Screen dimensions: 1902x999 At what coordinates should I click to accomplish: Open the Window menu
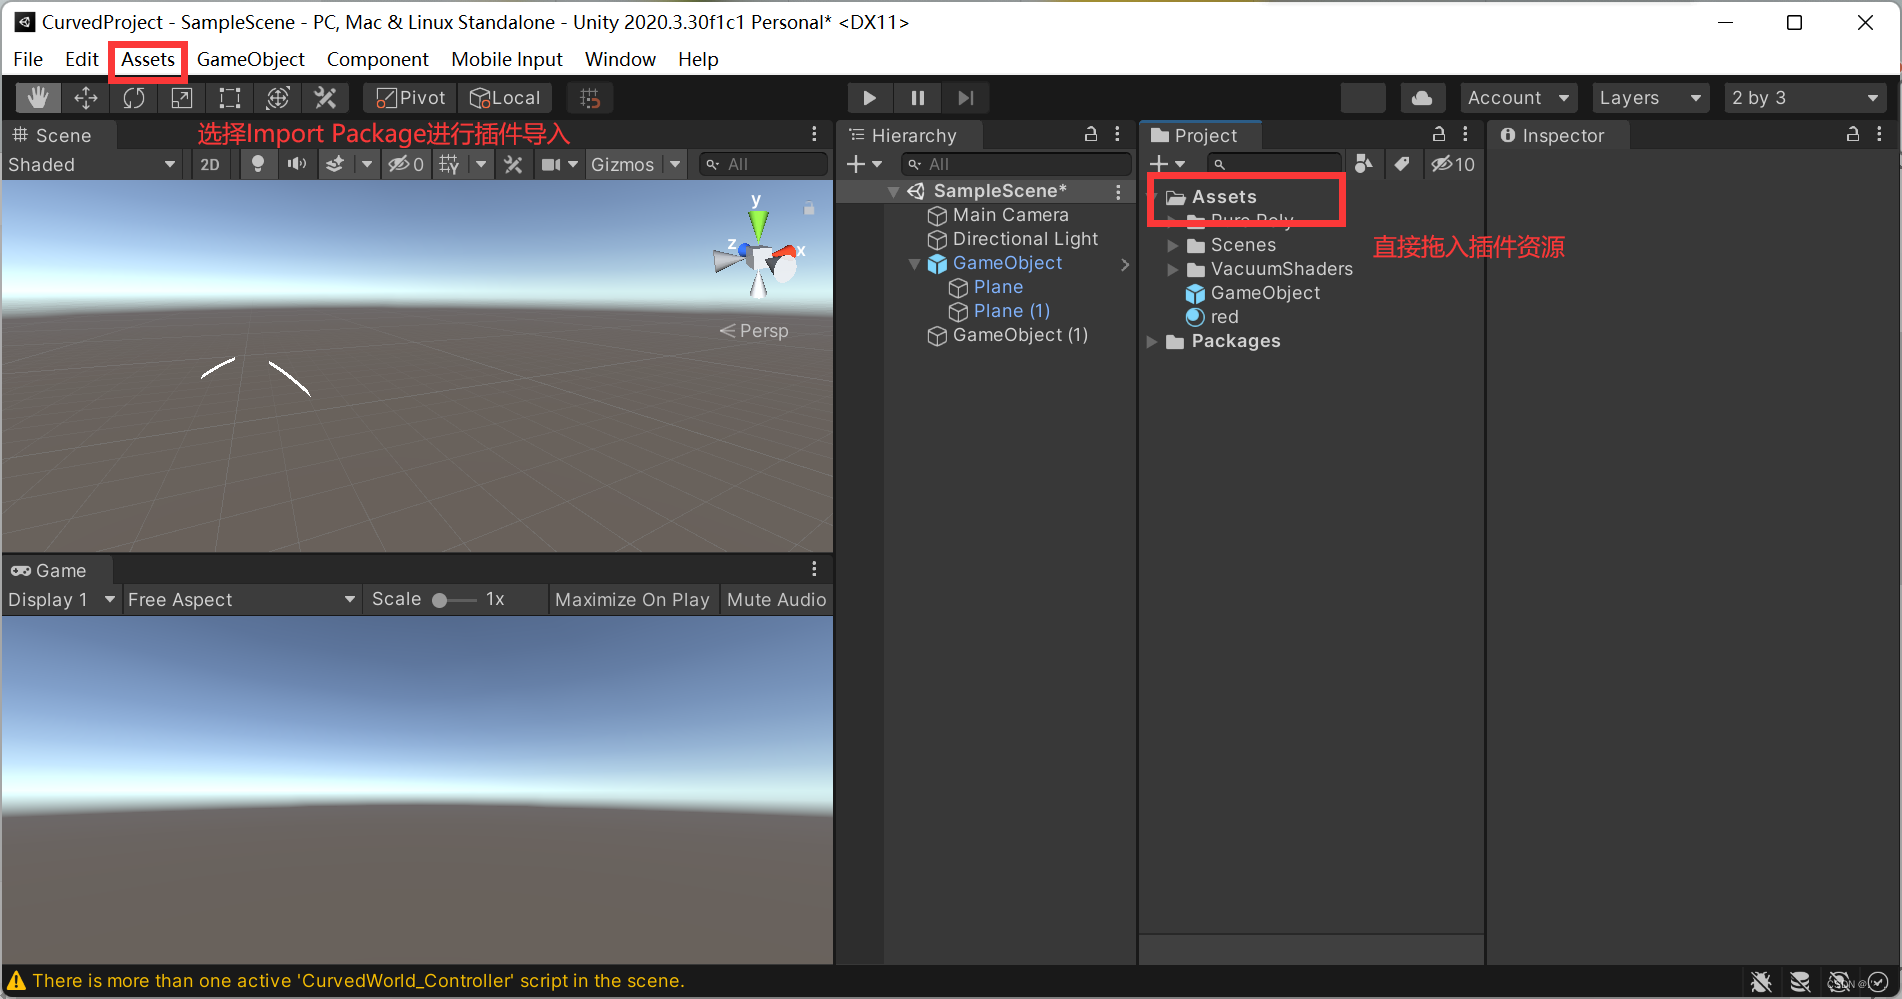coord(621,60)
